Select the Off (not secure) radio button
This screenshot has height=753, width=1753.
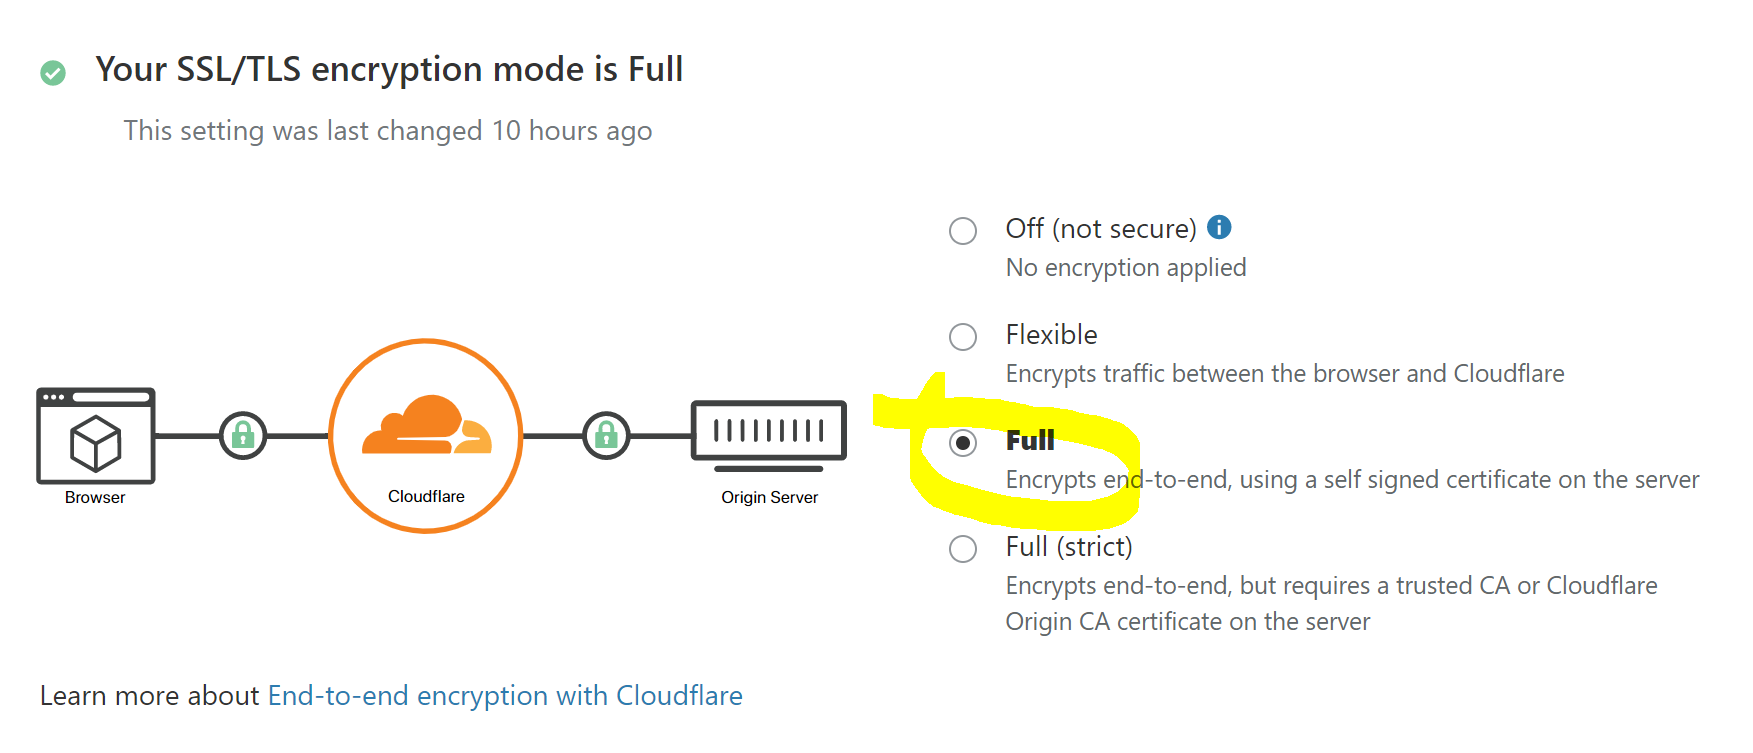963,231
